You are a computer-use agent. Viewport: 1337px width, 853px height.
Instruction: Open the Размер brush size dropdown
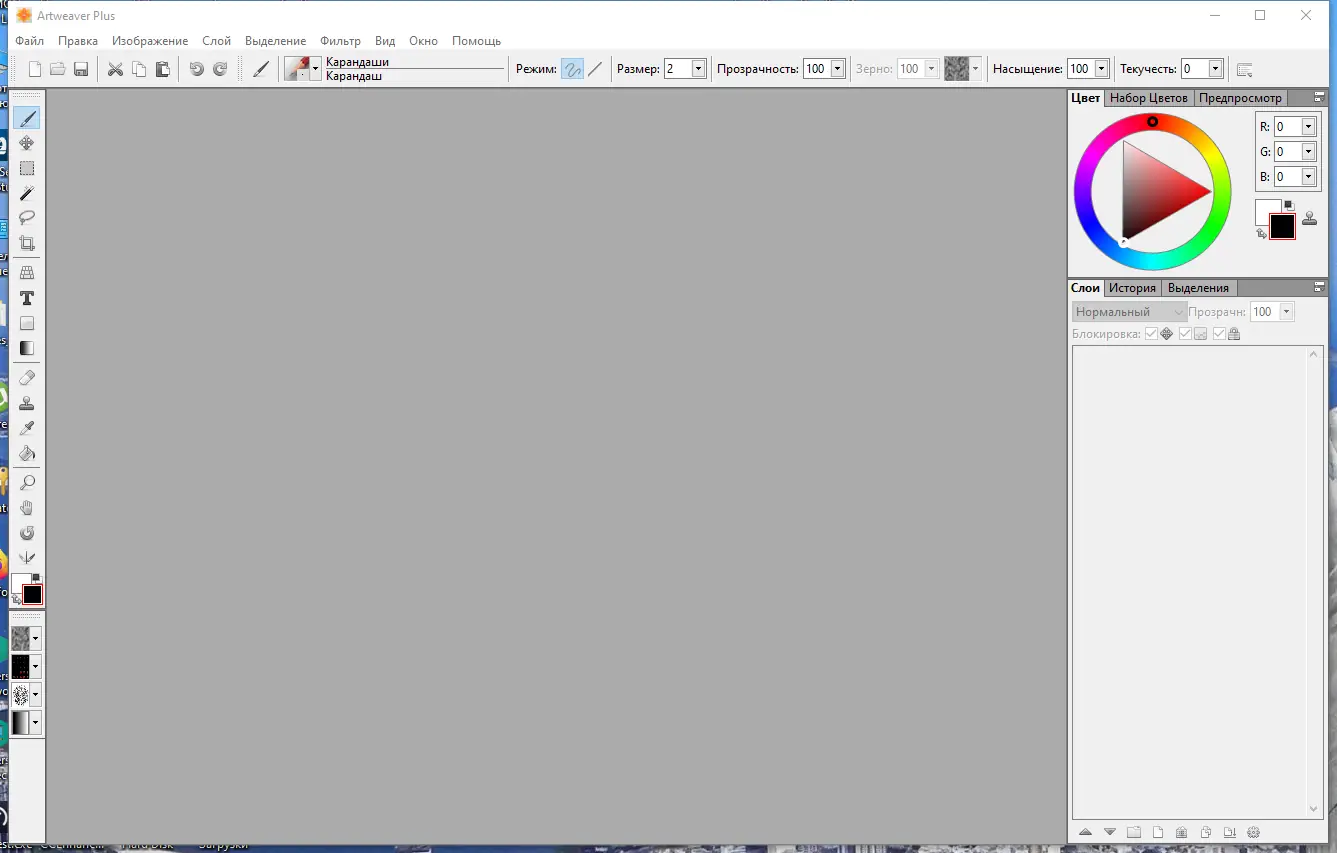697,68
